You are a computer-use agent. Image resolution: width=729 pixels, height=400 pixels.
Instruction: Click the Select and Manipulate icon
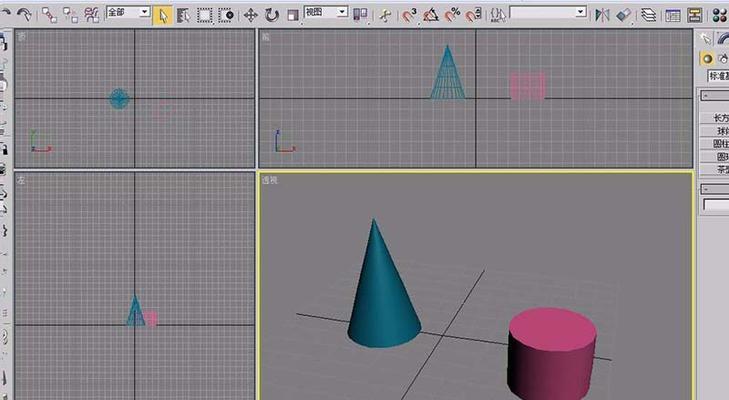(385, 15)
